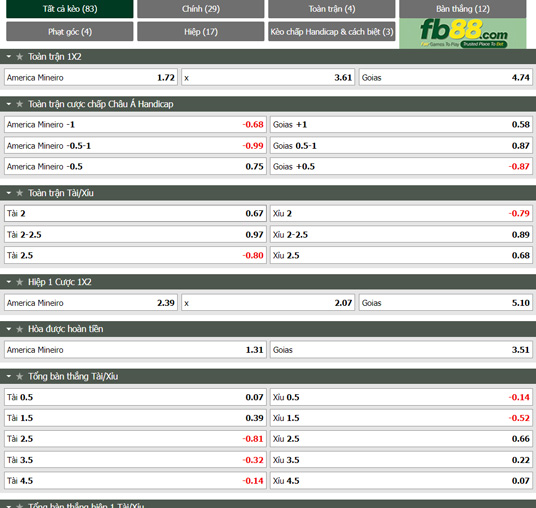This screenshot has height=508, width=536.
Task: Choose Tài 2.5 at -0.81
Action: coord(135,439)
